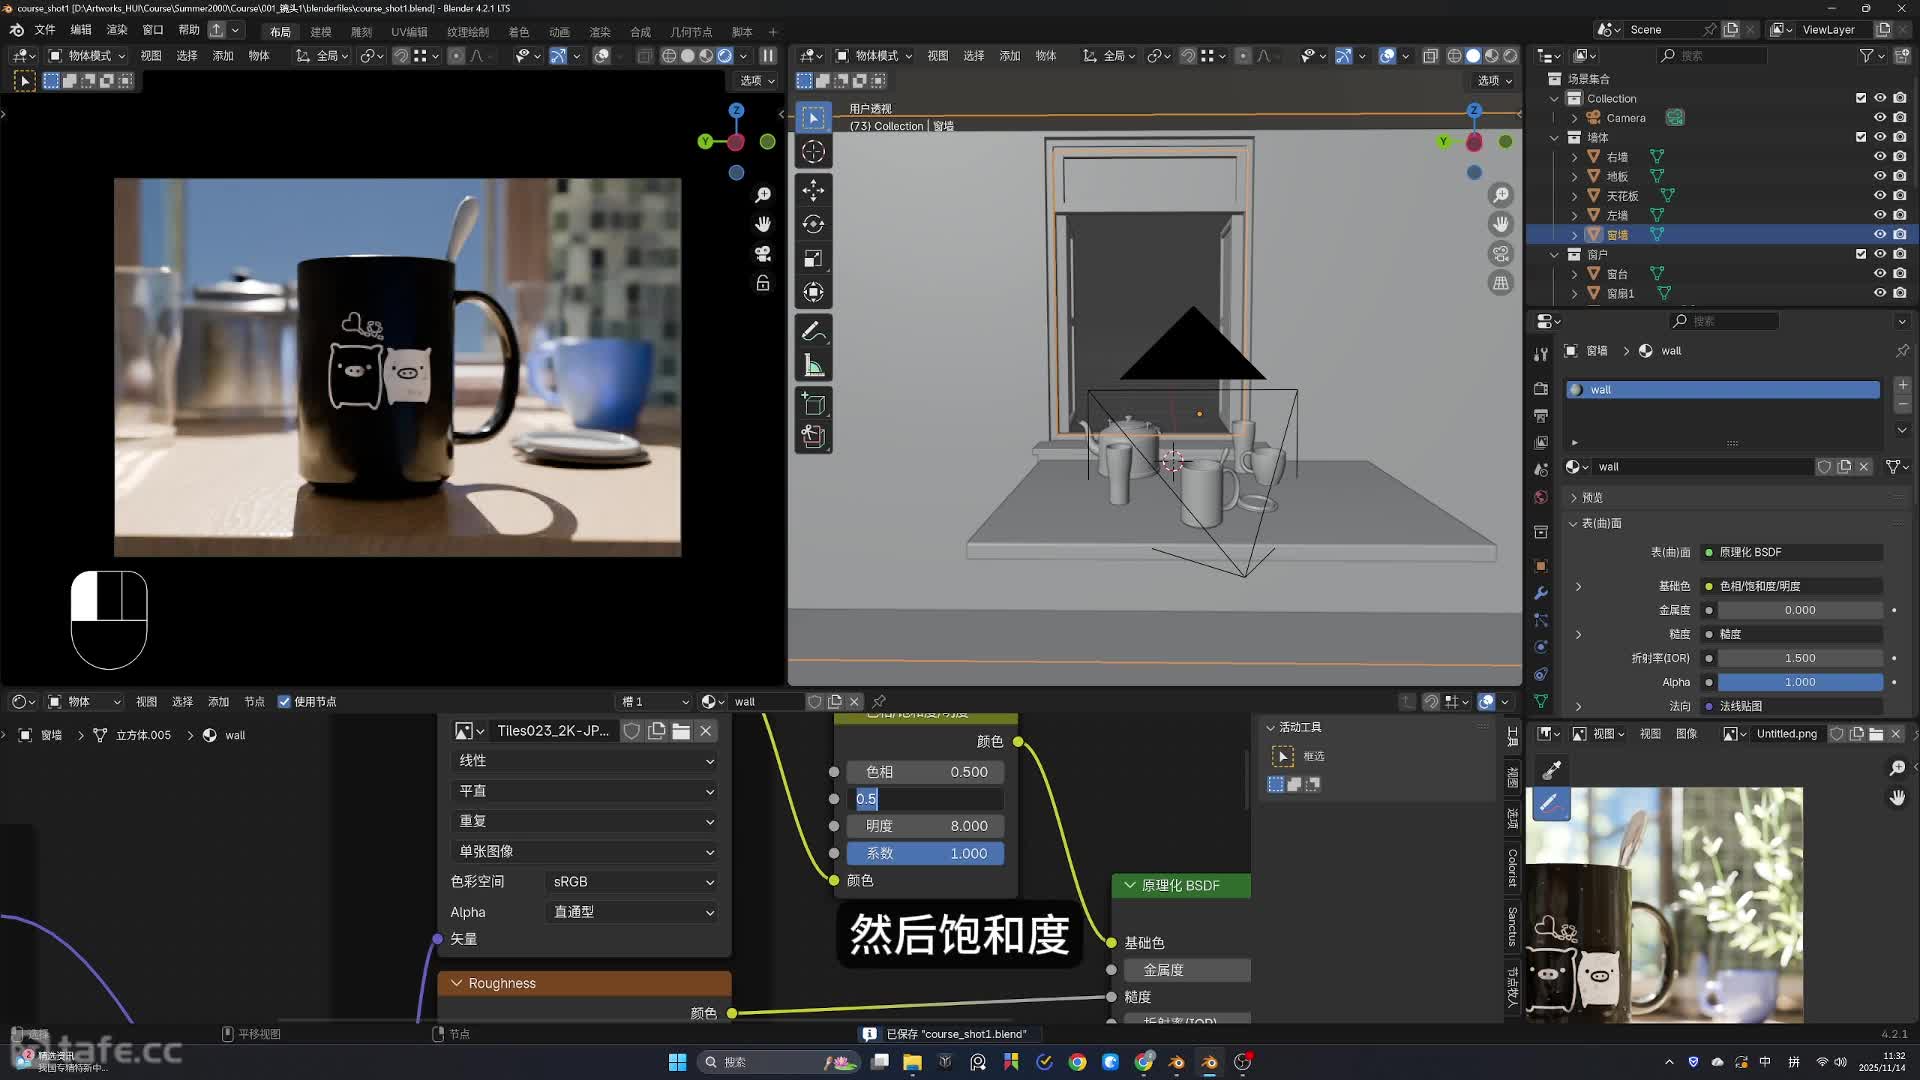The image size is (1920, 1080).
Task: Select the Rotate tool icon
Action: coord(813,224)
